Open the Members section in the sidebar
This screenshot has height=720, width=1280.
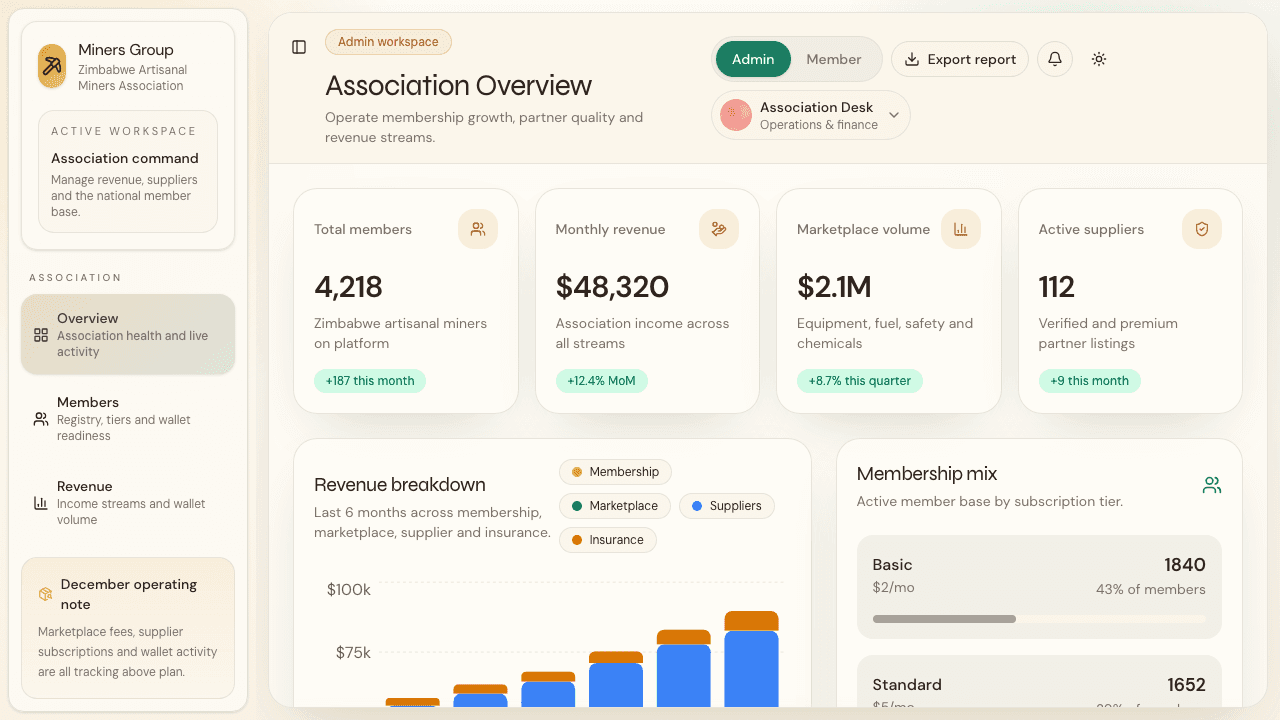coord(127,418)
